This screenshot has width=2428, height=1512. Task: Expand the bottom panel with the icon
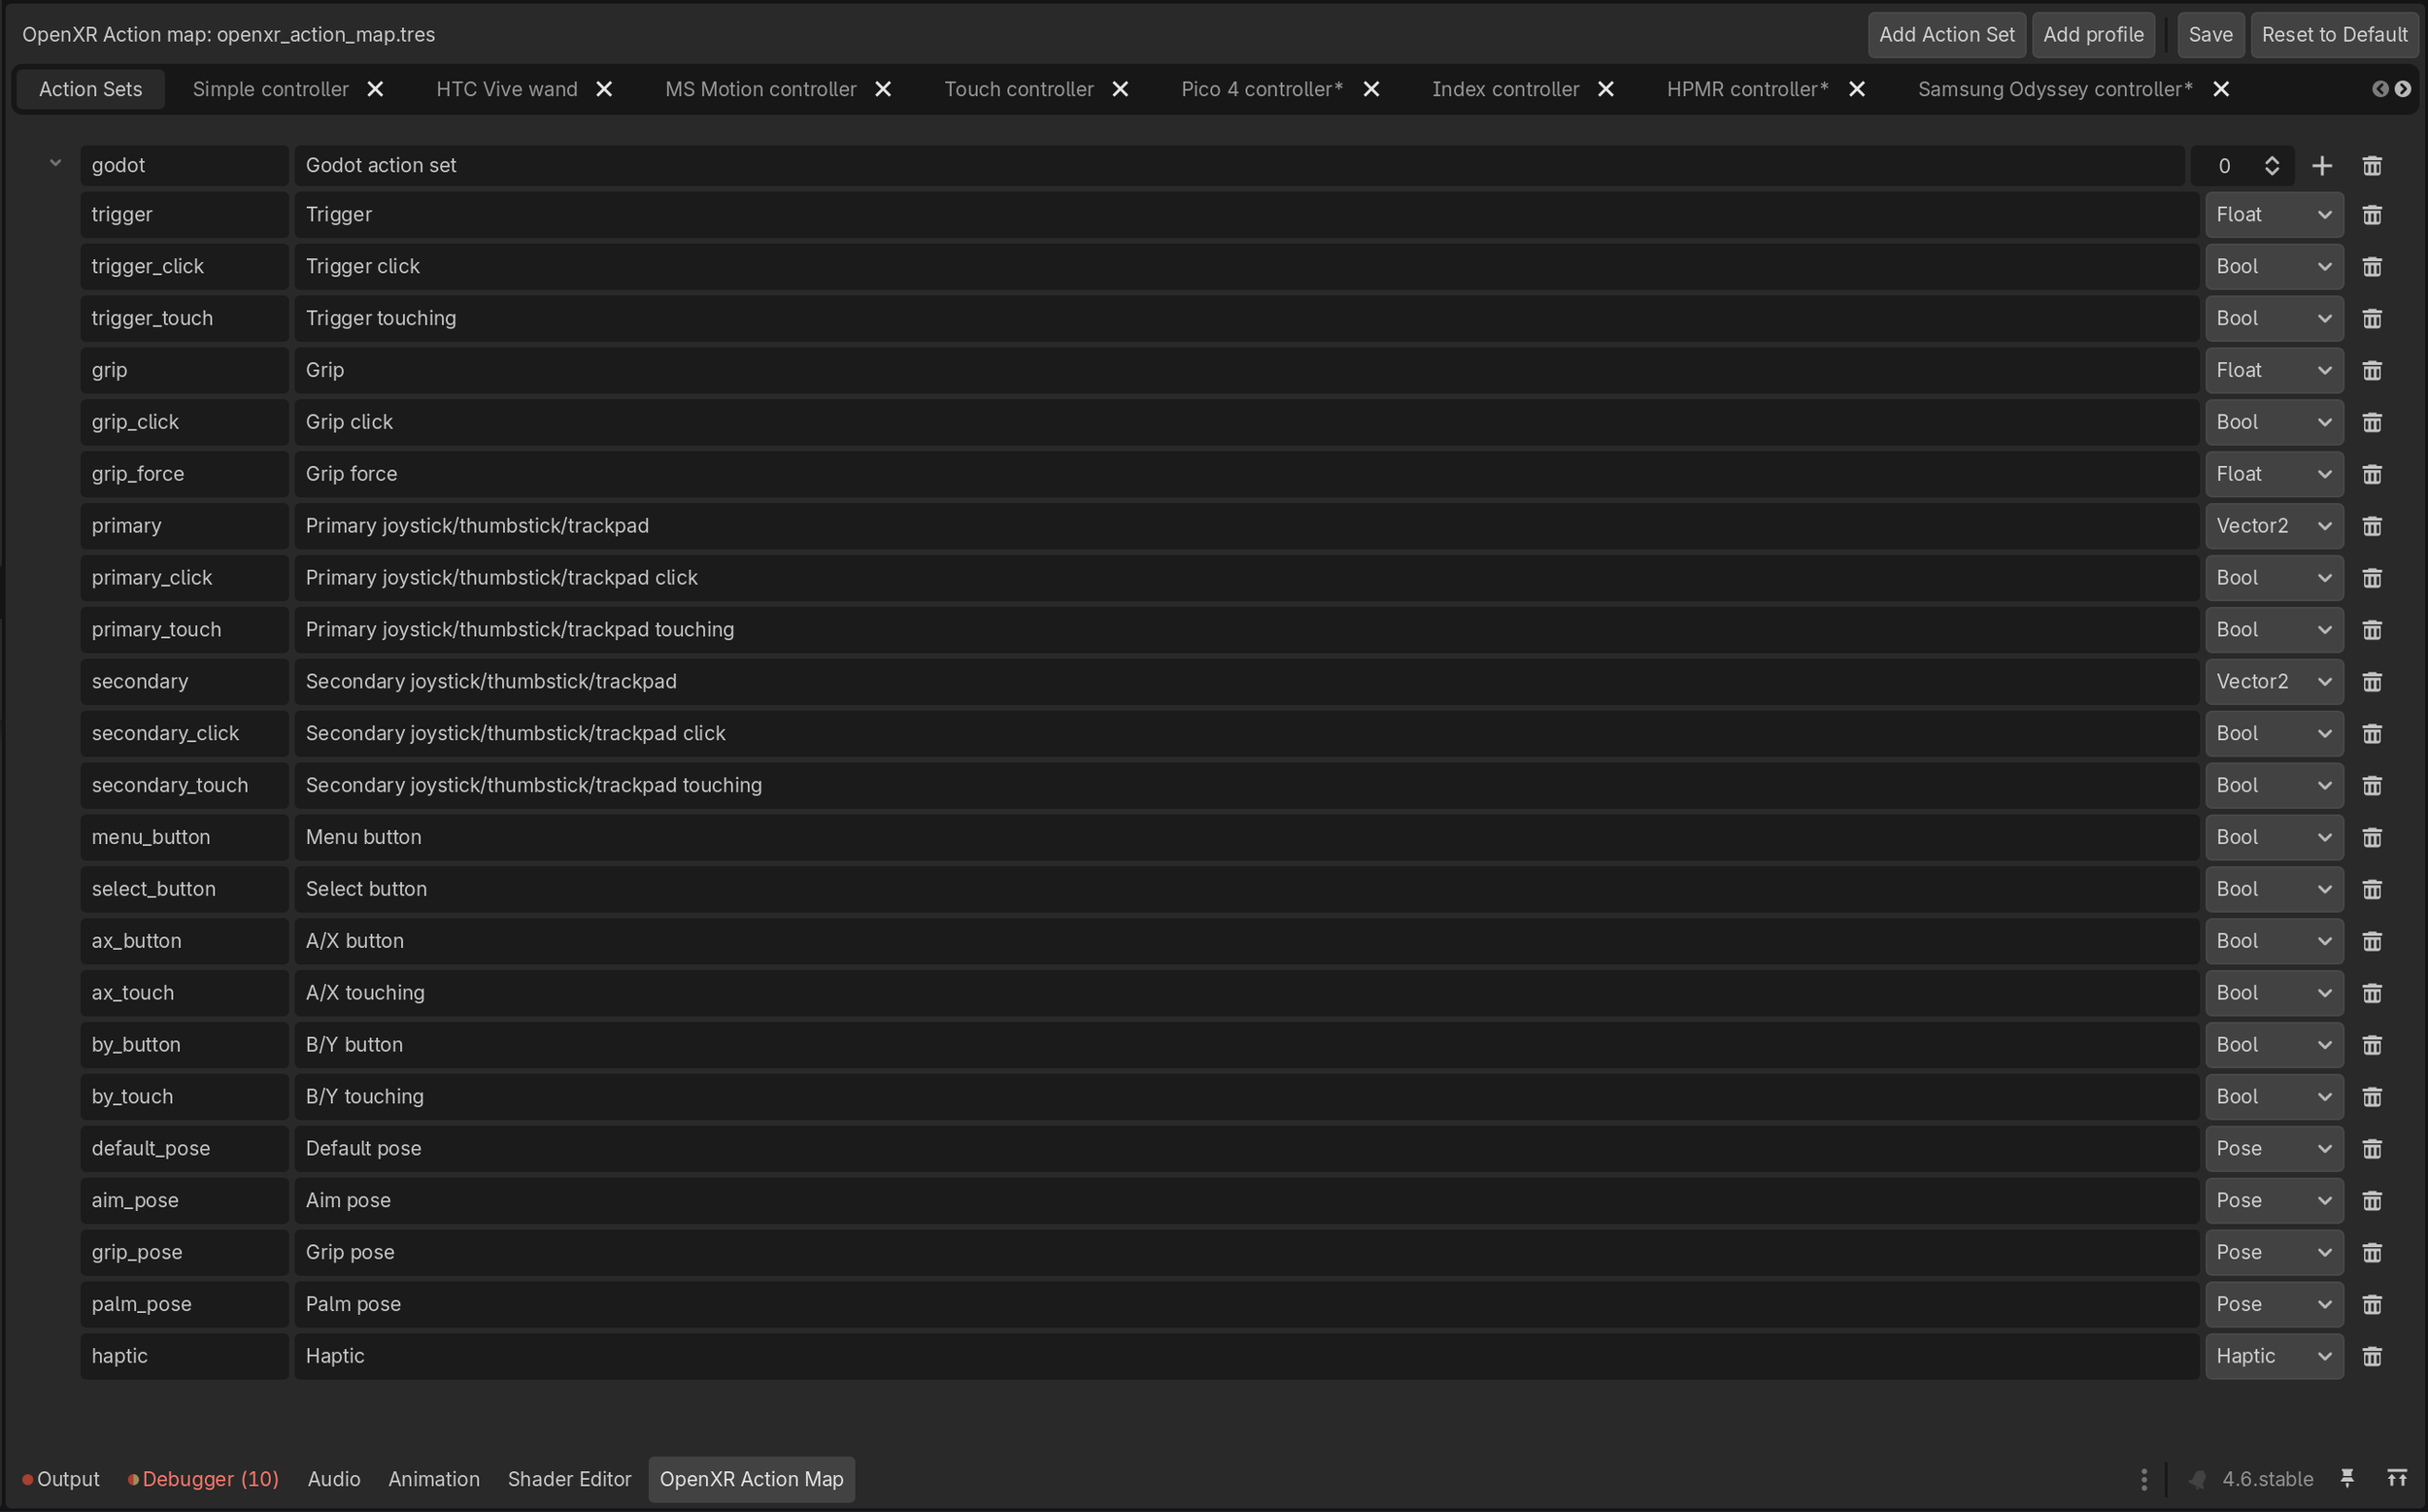[2396, 1479]
